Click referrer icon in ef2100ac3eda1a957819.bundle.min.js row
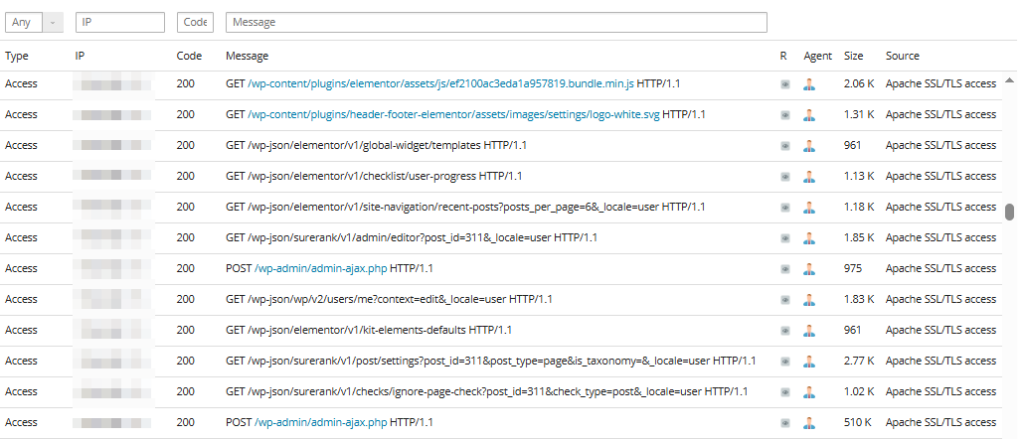The height and width of the screenshot is (439, 1024). pos(785,84)
